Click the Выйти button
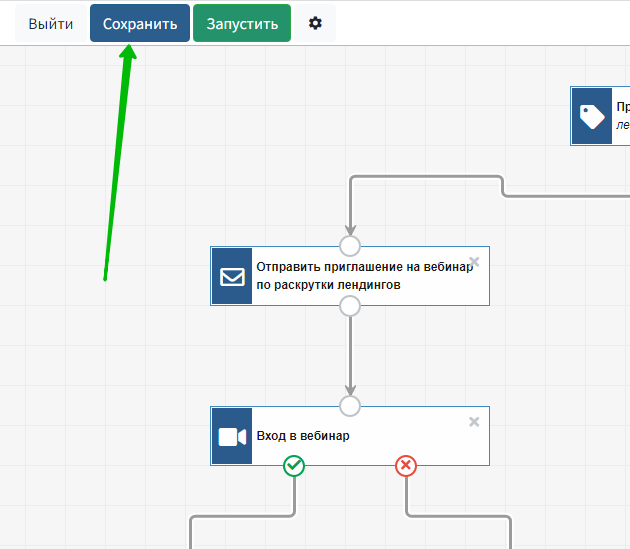 (50, 23)
